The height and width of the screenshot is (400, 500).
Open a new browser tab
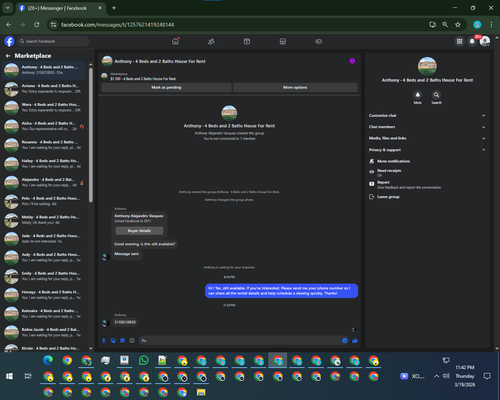click(x=114, y=8)
